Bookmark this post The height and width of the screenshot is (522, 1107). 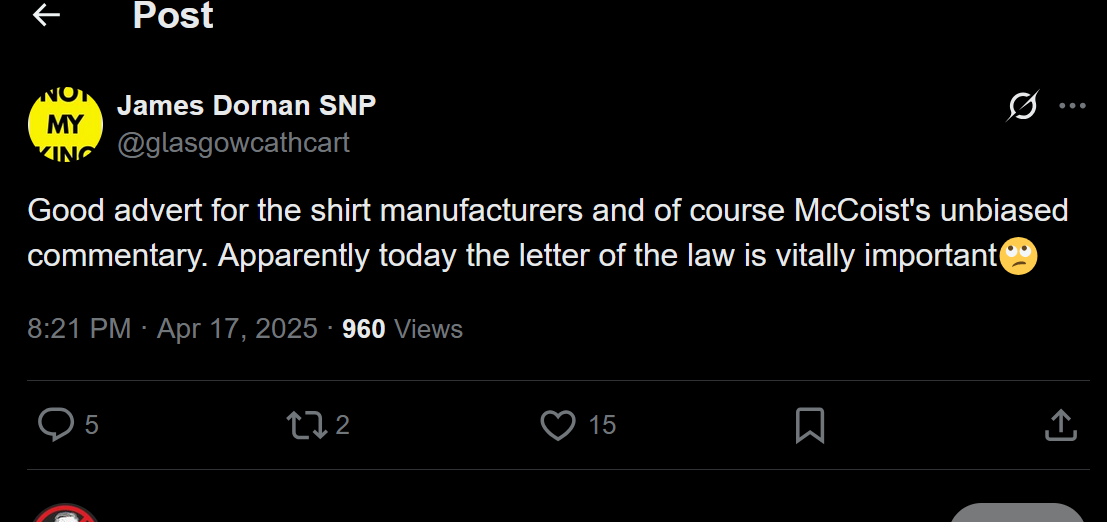pos(810,426)
